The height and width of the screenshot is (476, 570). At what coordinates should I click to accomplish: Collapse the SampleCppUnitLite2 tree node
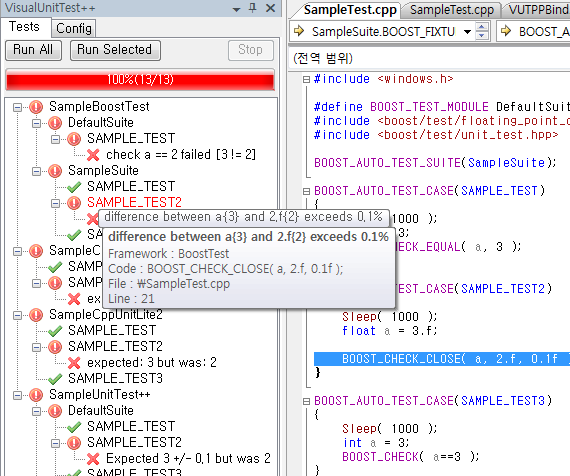(17, 315)
